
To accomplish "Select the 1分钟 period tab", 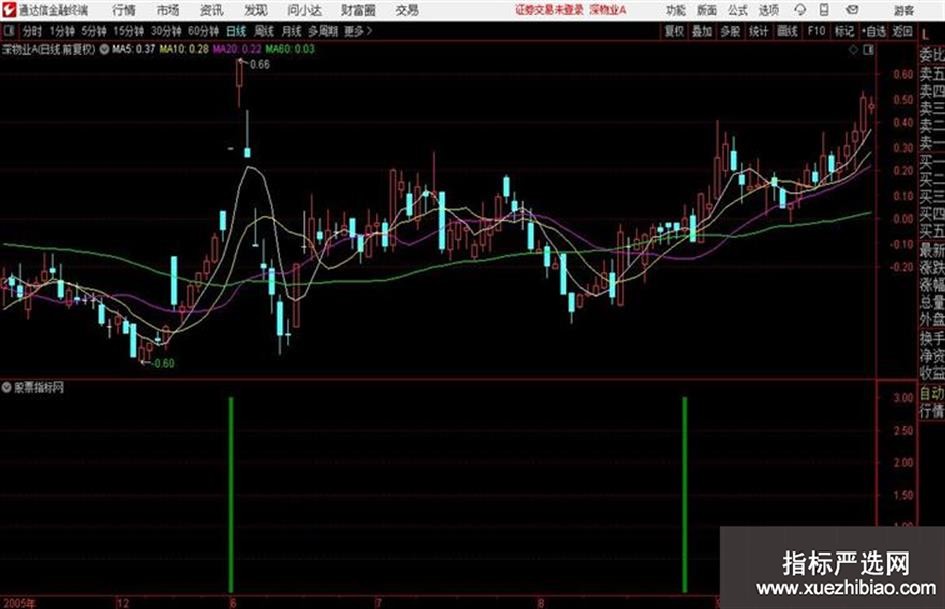I will tap(62, 31).
